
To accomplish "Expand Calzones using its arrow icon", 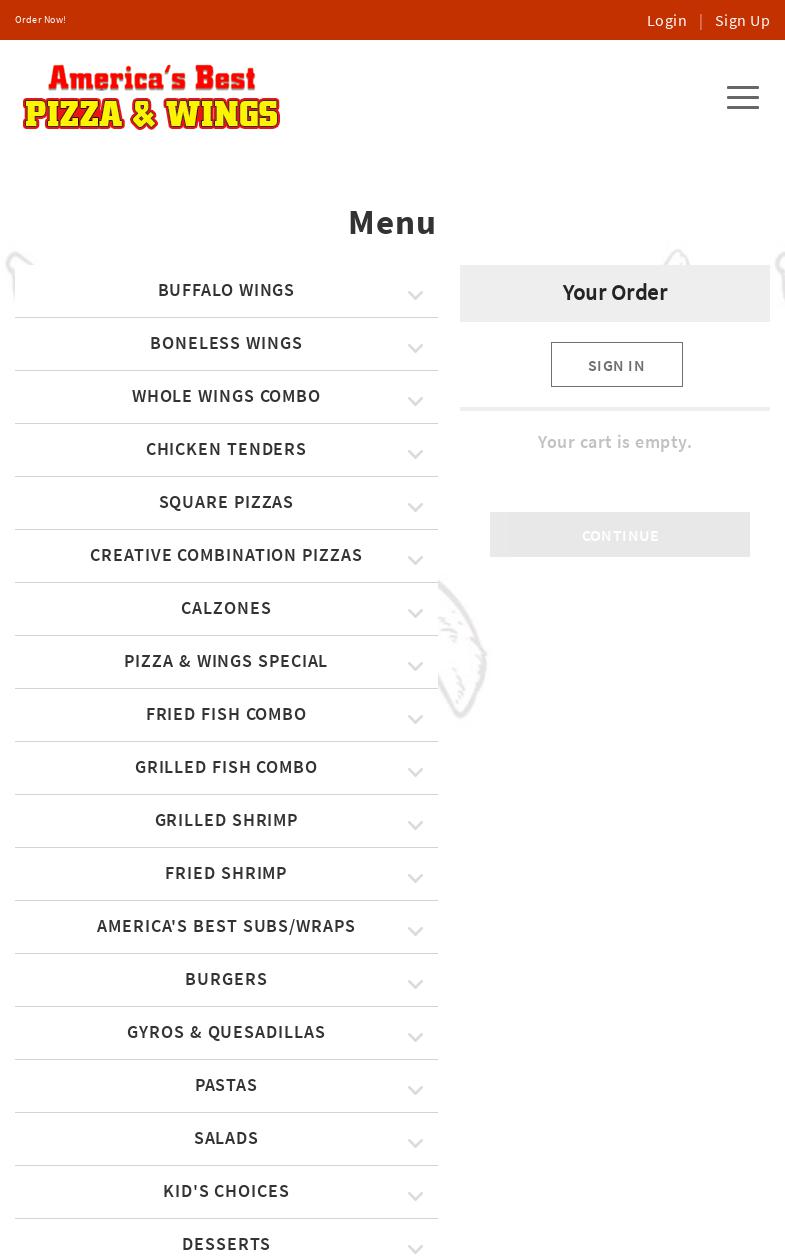I will click(x=415, y=613).
